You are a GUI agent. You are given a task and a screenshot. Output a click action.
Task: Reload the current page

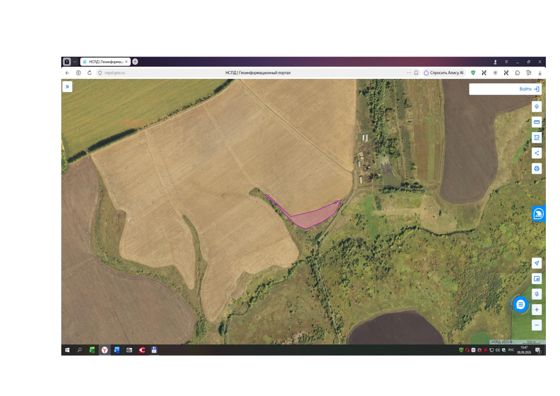click(x=89, y=73)
